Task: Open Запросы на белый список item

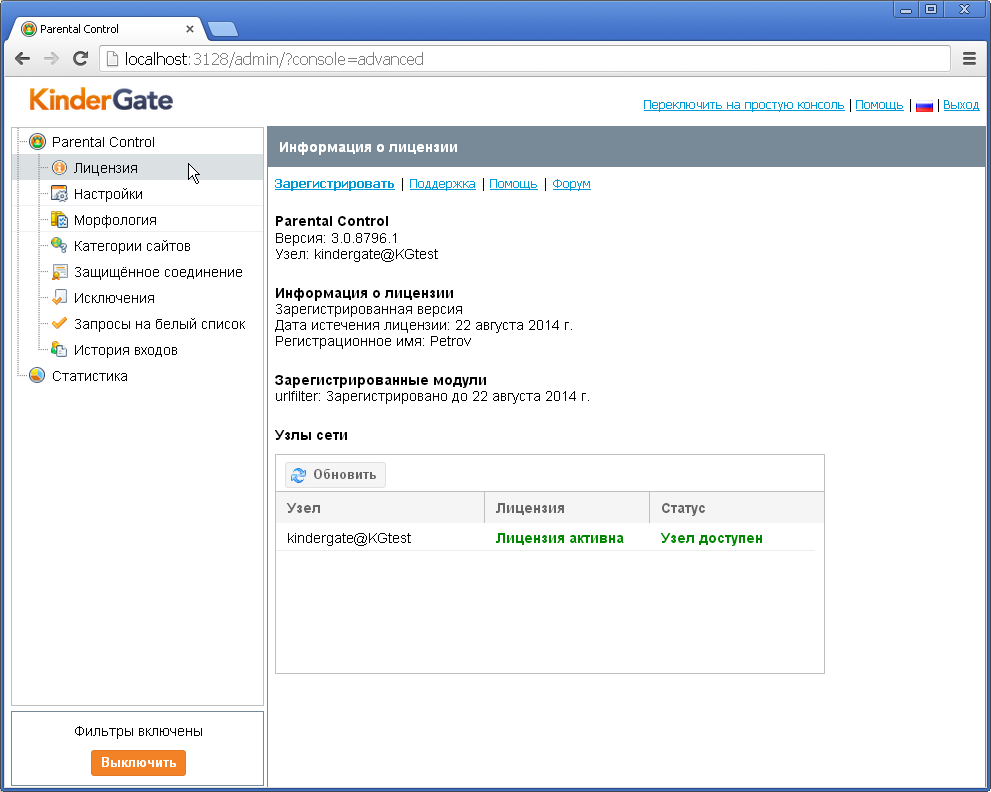Action: (x=159, y=324)
